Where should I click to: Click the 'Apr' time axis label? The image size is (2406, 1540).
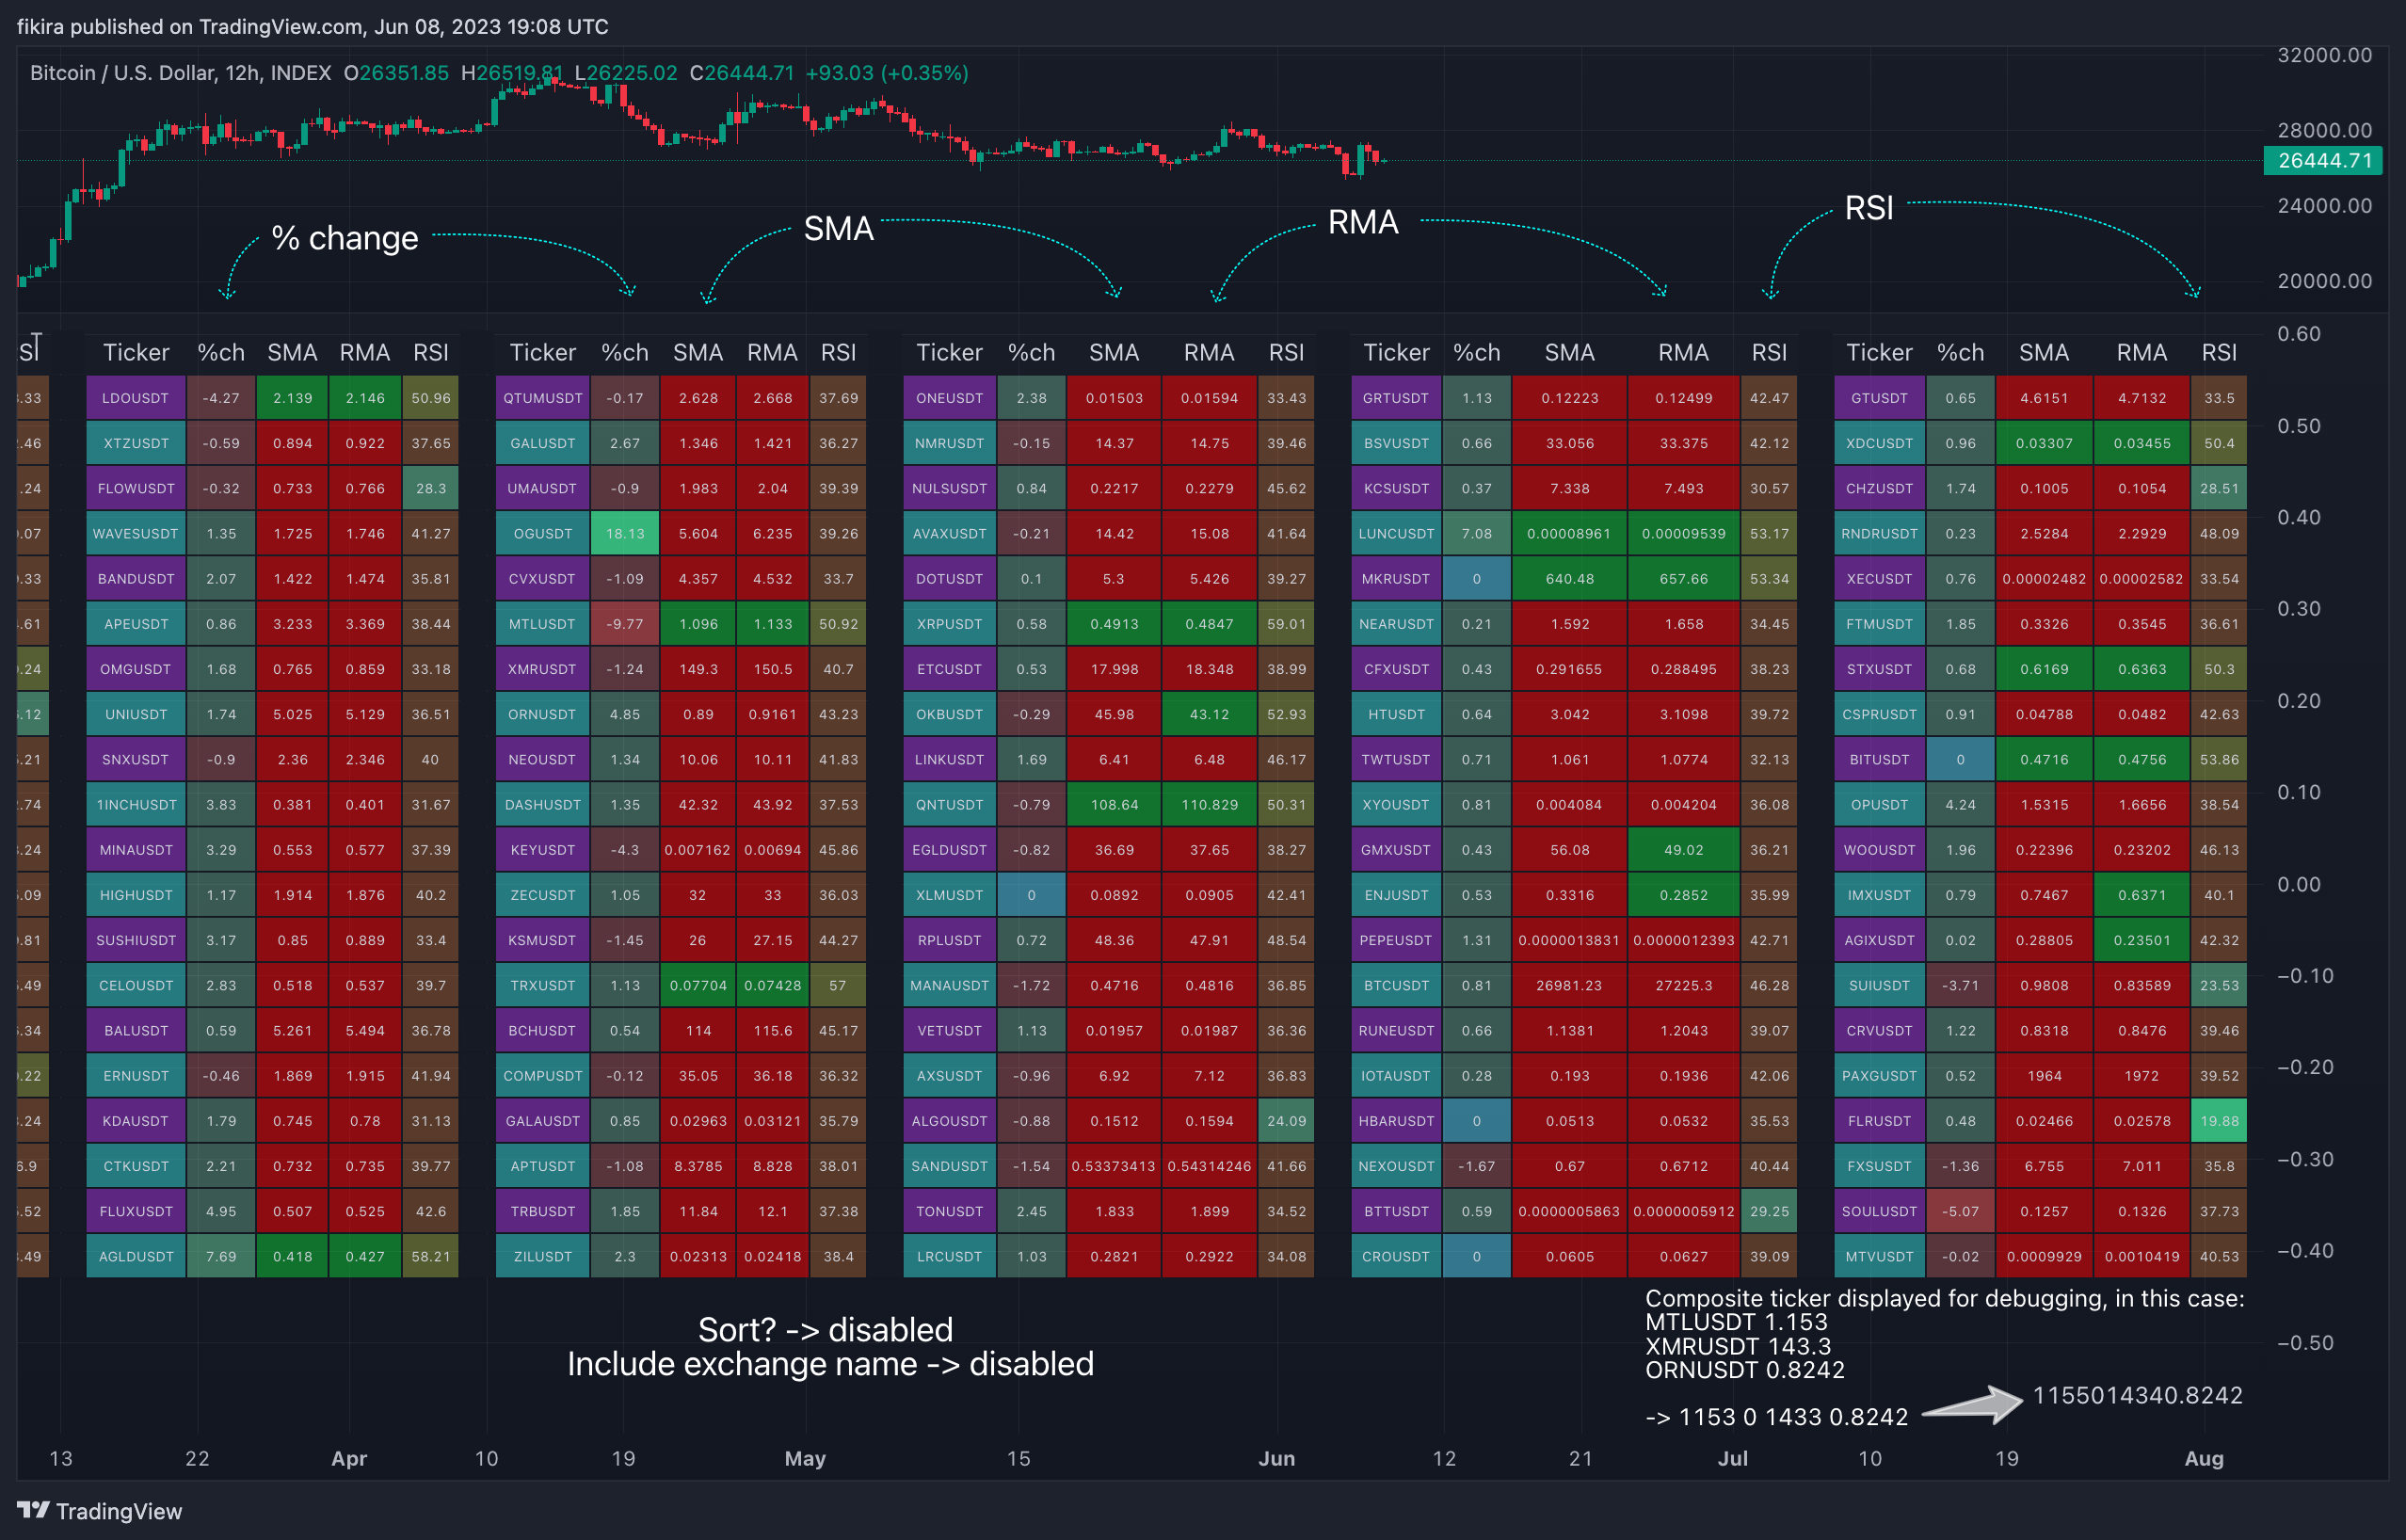pyautogui.click(x=349, y=1458)
